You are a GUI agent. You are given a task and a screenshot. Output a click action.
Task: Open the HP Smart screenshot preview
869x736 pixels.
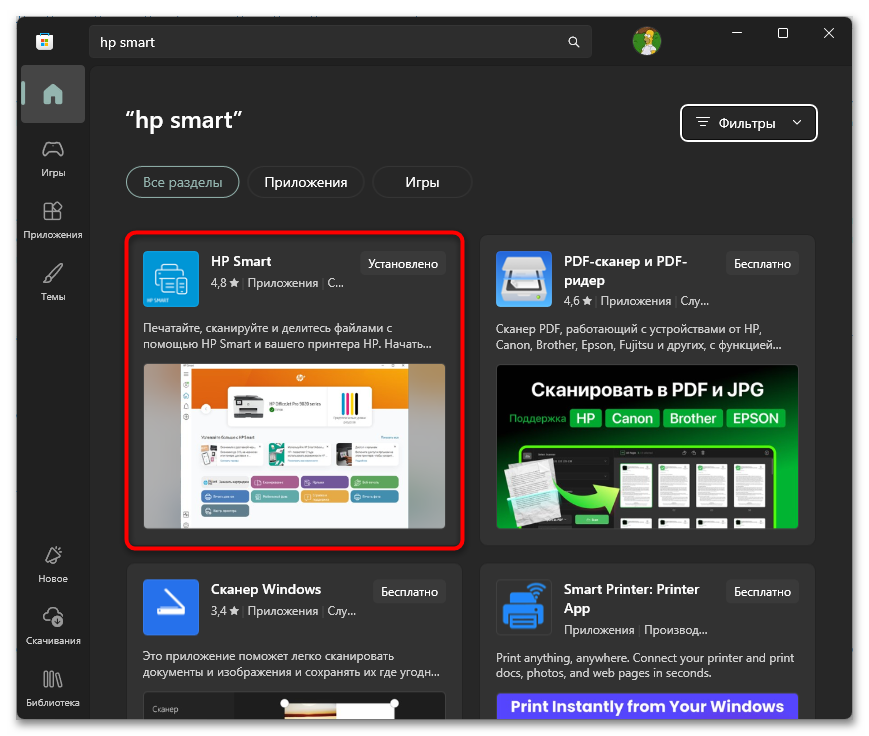pos(294,446)
